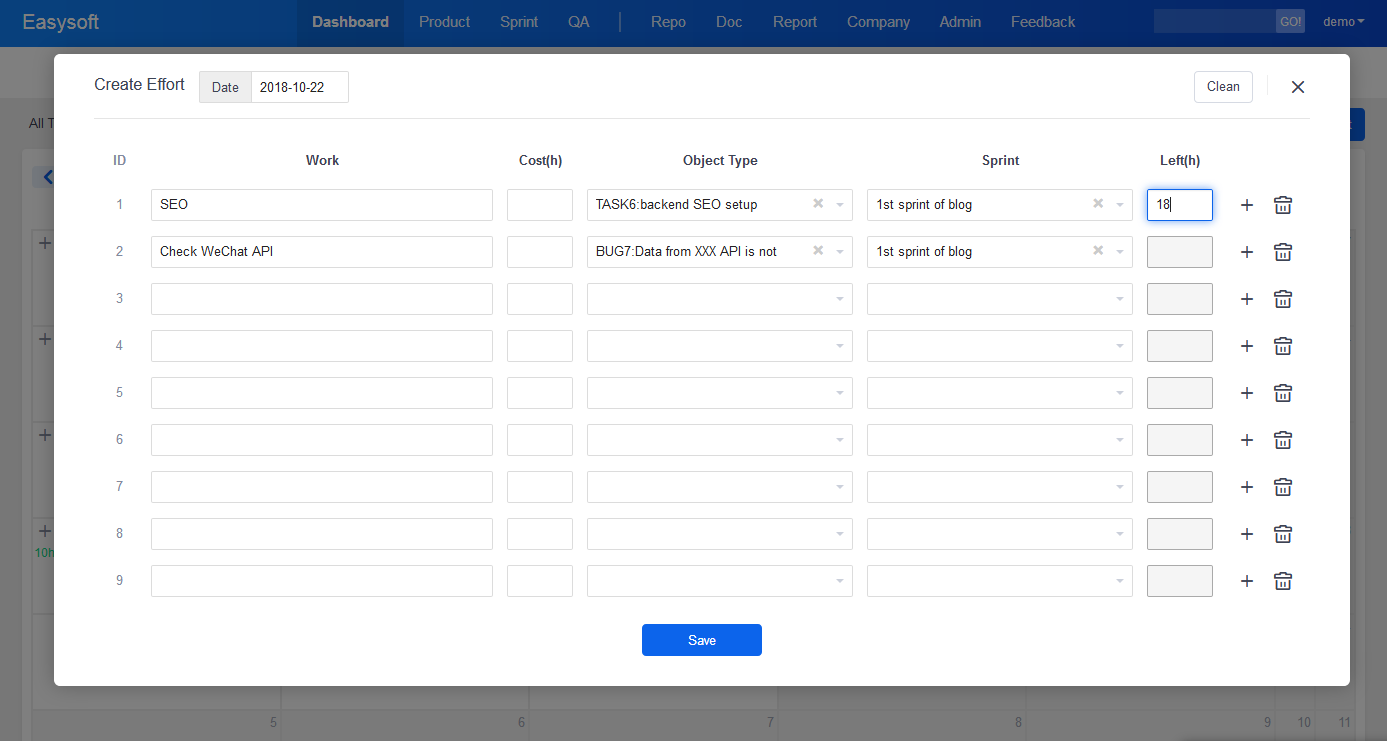
Task: Go to the QA section
Action: pos(578,22)
